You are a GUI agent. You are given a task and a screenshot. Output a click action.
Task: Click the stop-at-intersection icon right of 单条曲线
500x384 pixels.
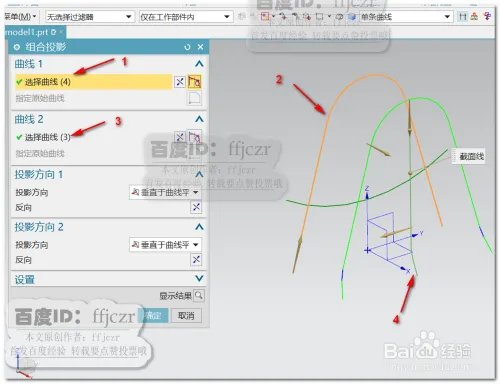(462, 16)
